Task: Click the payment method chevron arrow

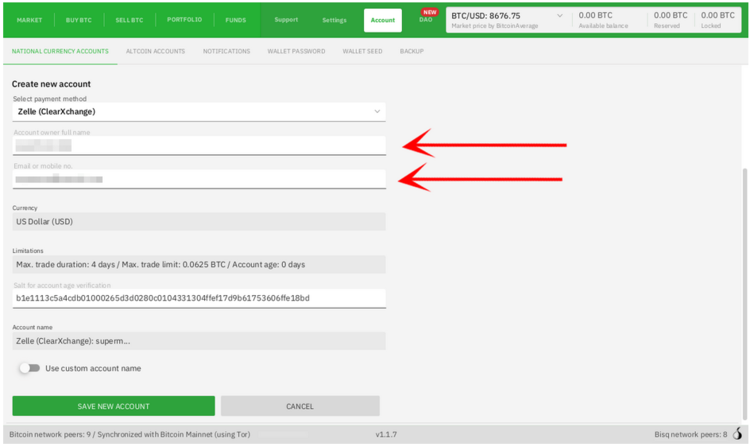Action: (377, 111)
